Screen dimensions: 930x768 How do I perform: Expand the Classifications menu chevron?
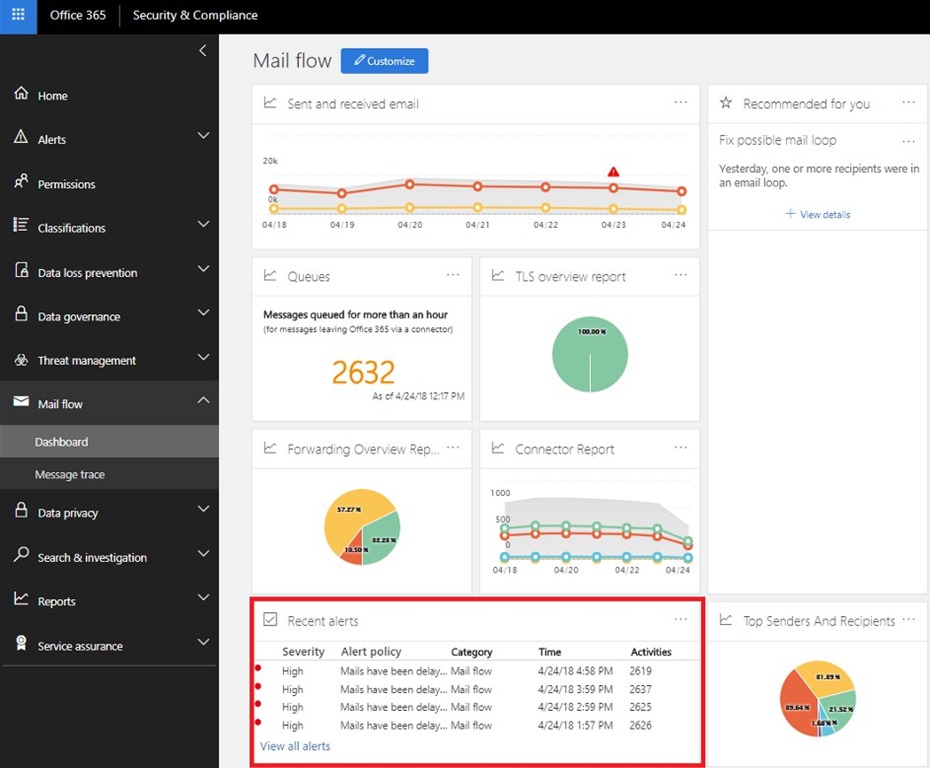point(203,224)
